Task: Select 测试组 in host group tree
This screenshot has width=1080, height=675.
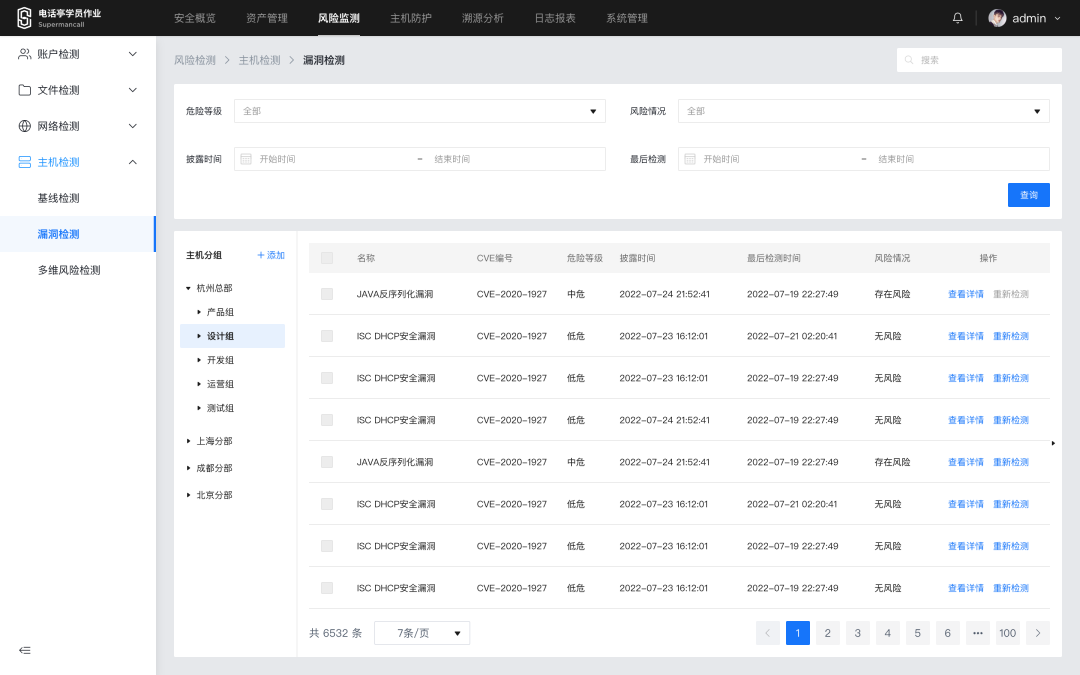Action: [x=220, y=408]
